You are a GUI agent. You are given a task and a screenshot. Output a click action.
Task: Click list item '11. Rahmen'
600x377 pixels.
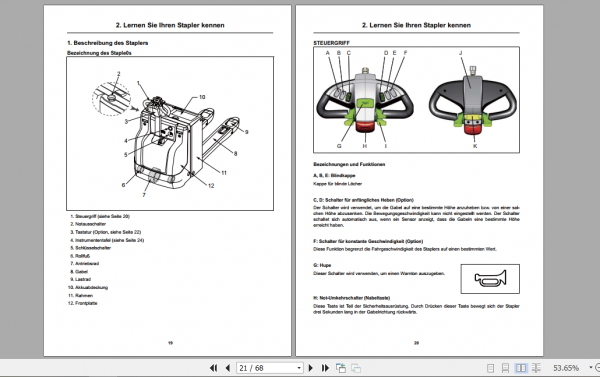pyautogui.click(x=80, y=295)
